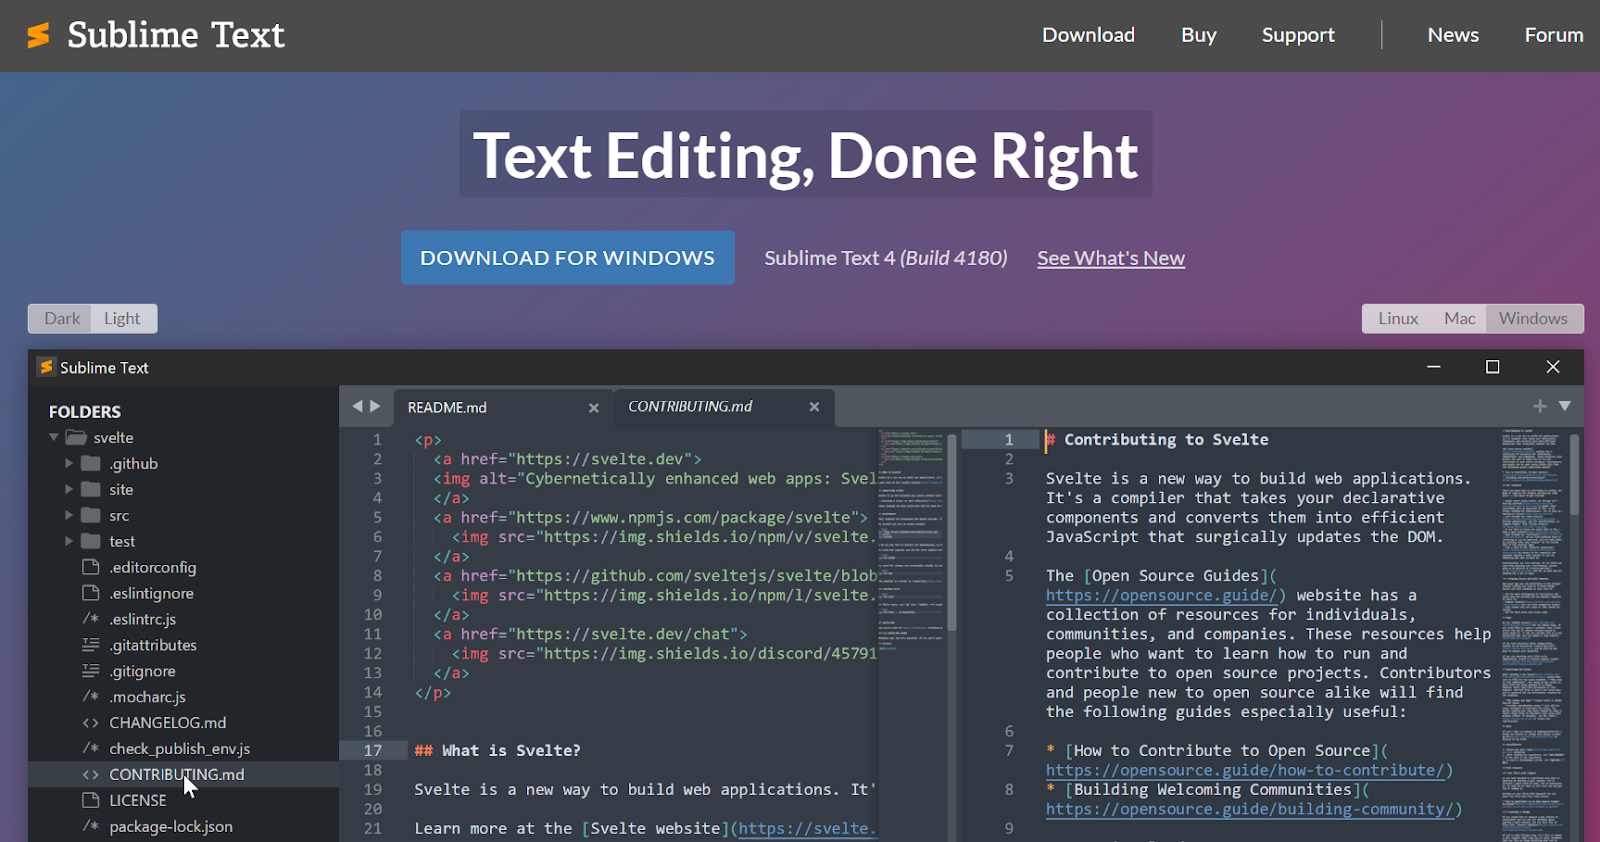Click the package-lock.json file icon
This screenshot has height=842, width=1600.
pos(91,826)
